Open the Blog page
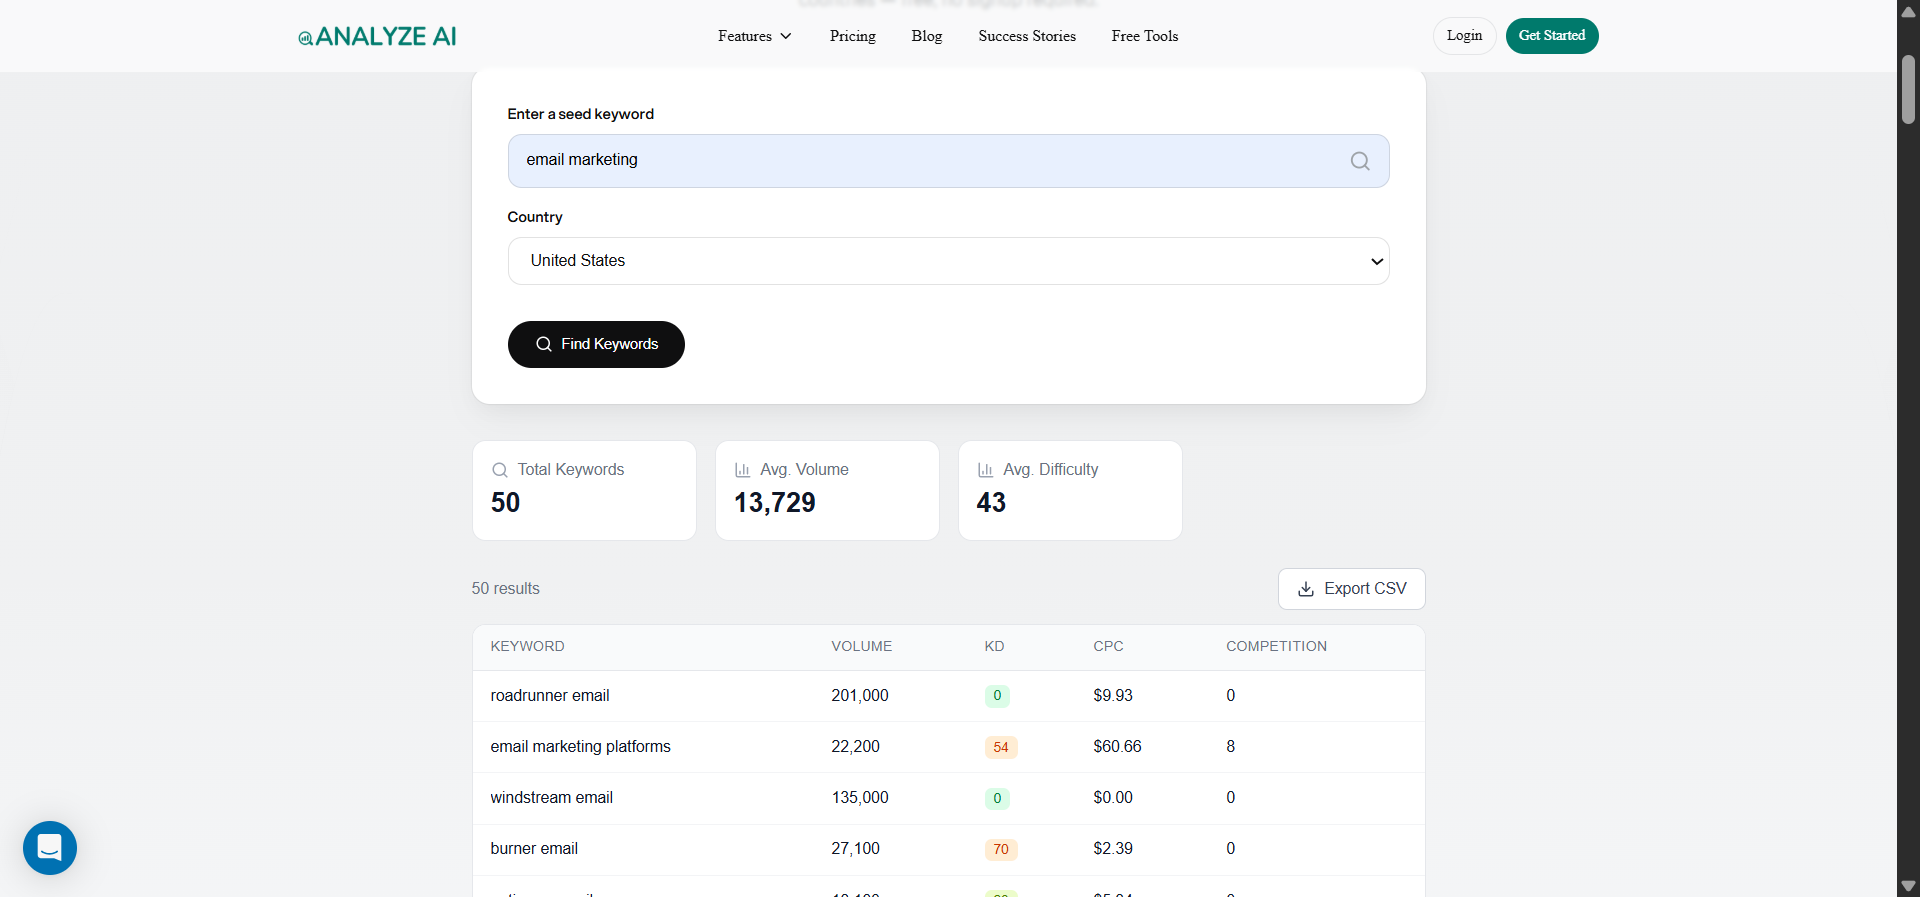This screenshot has width=1920, height=897. (x=927, y=36)
